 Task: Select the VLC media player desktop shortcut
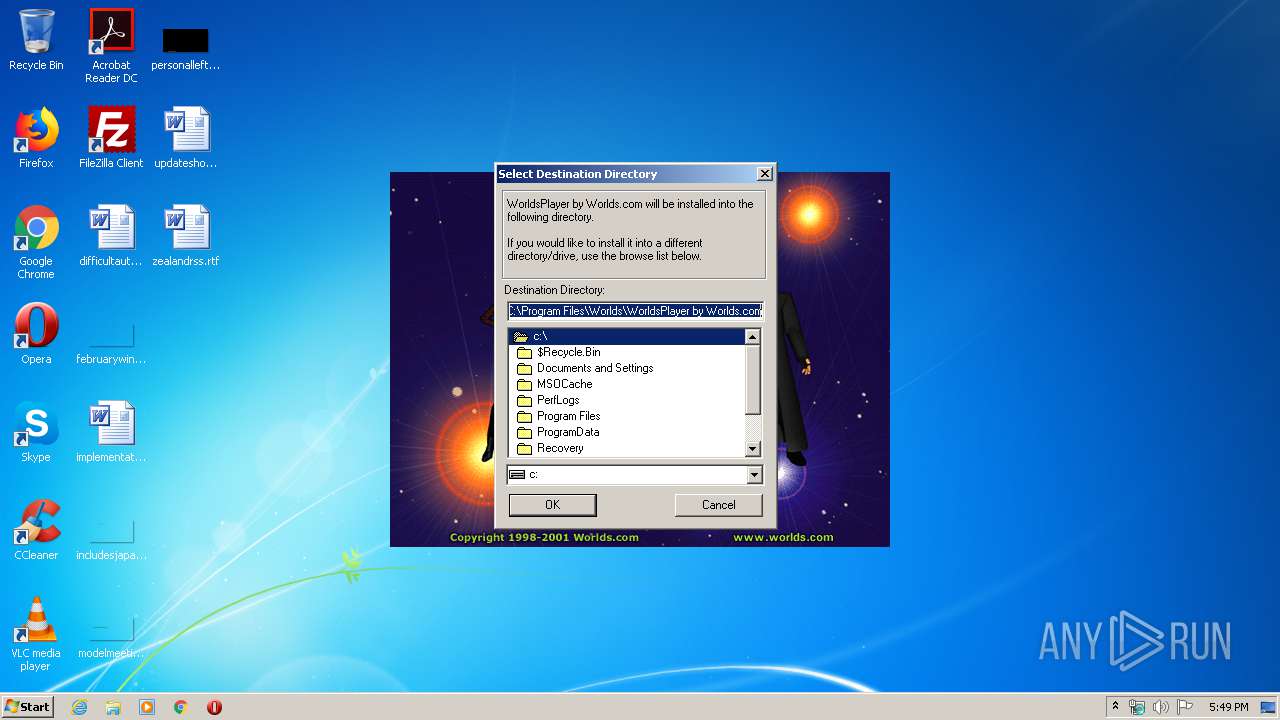[x=36, y=634]
